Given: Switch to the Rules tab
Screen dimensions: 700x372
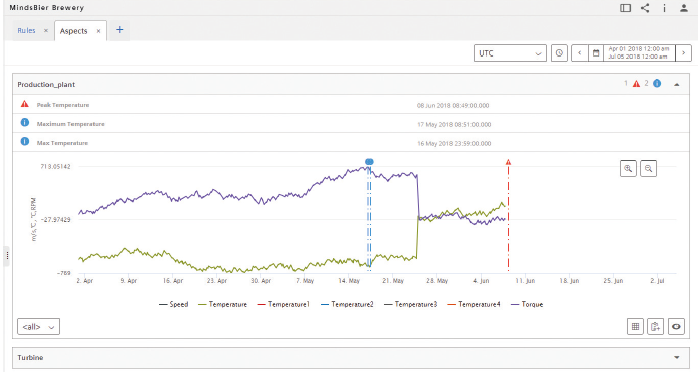Looking at the screenshot, I should point(26,30).
